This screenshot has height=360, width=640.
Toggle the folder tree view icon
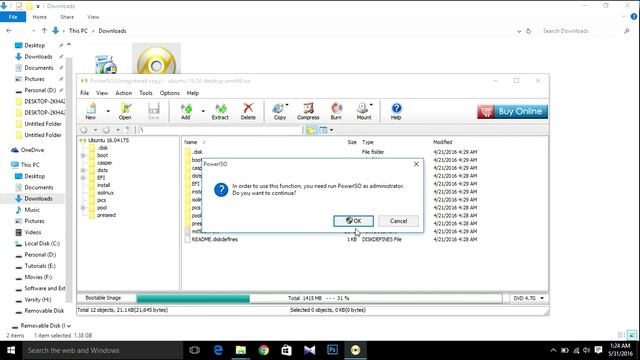(310, 130)
